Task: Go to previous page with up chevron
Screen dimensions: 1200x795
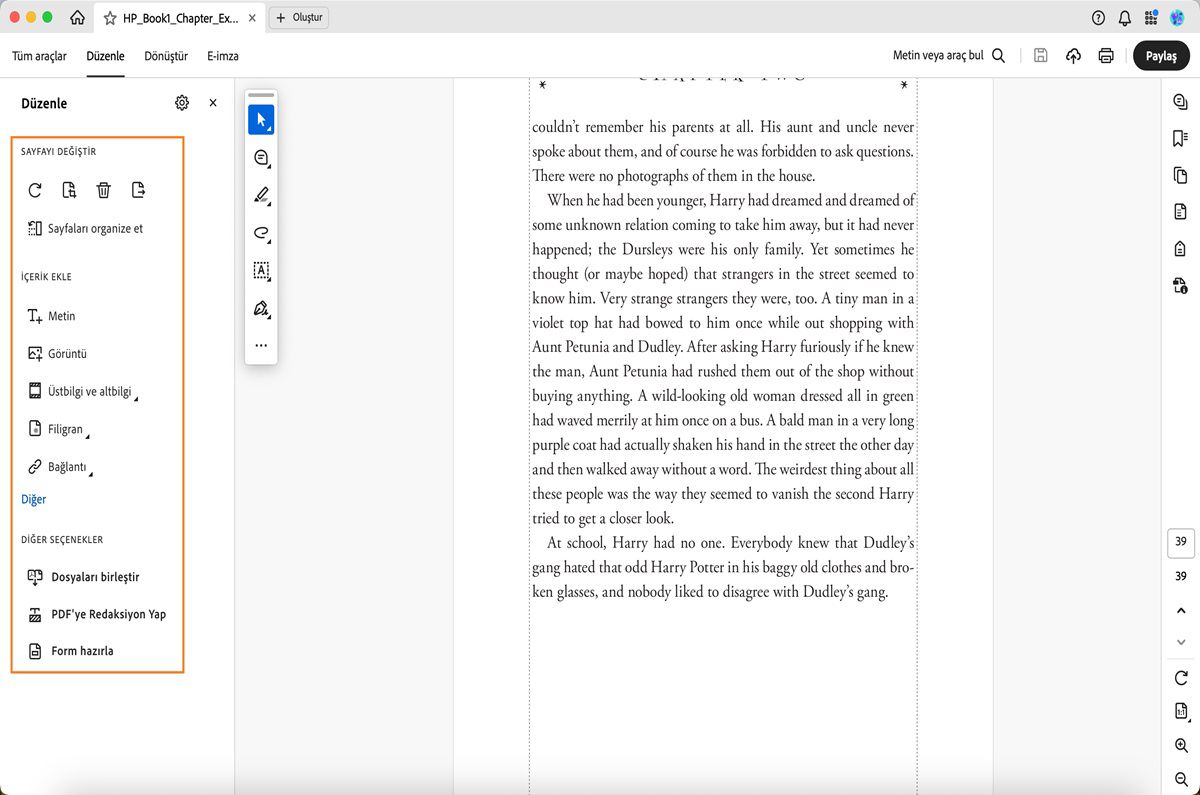Action: [x=1181, y=610]
